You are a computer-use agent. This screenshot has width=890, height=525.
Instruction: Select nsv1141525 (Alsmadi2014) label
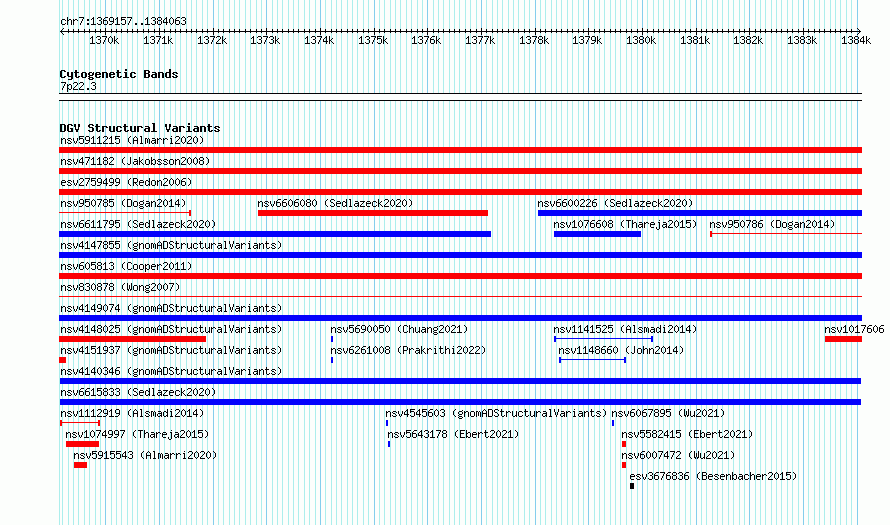625,329
